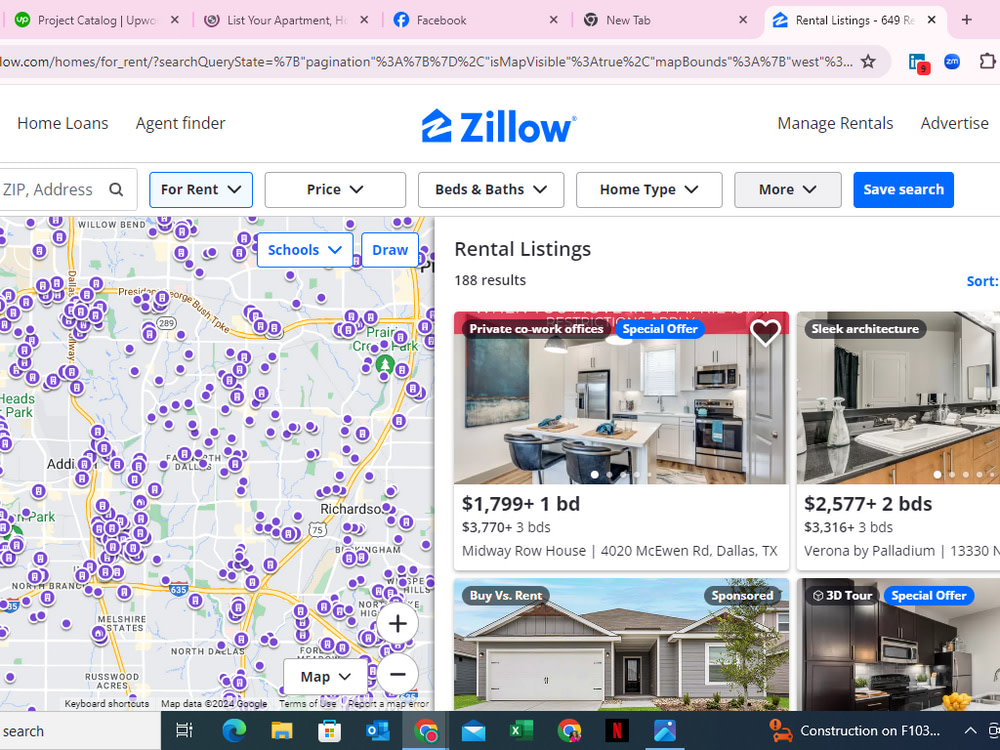Open Home Loans menu
Image resolution: width=1000 pixels, height=750 pixels.
click(x=62, y=123)
